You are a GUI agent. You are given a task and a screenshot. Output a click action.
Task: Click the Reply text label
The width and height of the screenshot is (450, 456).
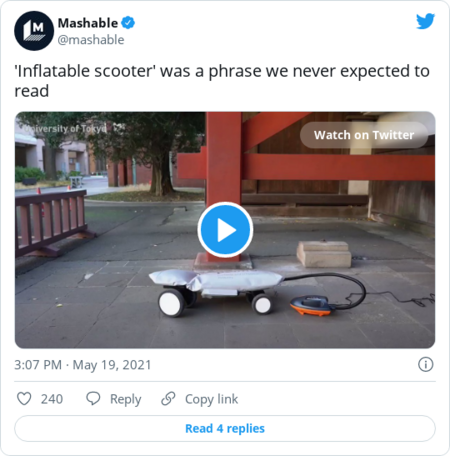[126, 399]
